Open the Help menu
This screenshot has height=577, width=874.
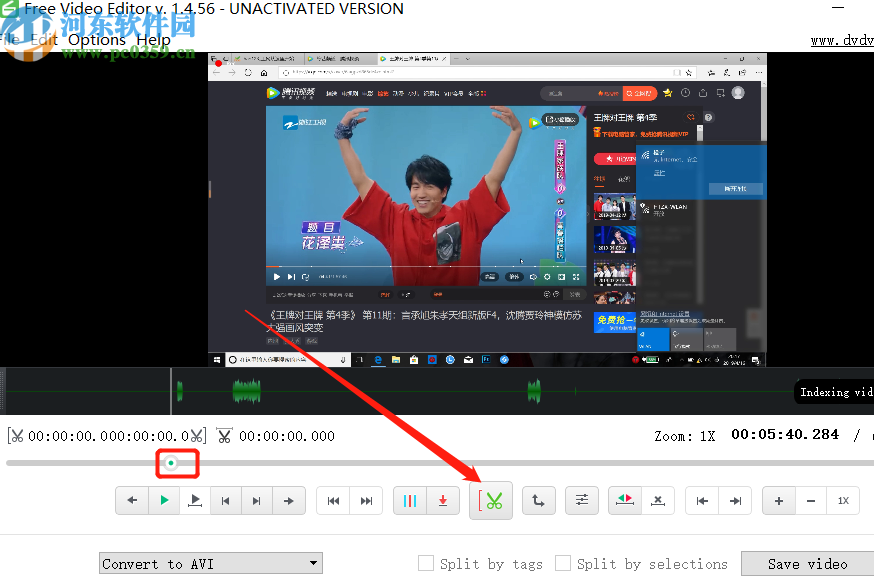[153, 40]
